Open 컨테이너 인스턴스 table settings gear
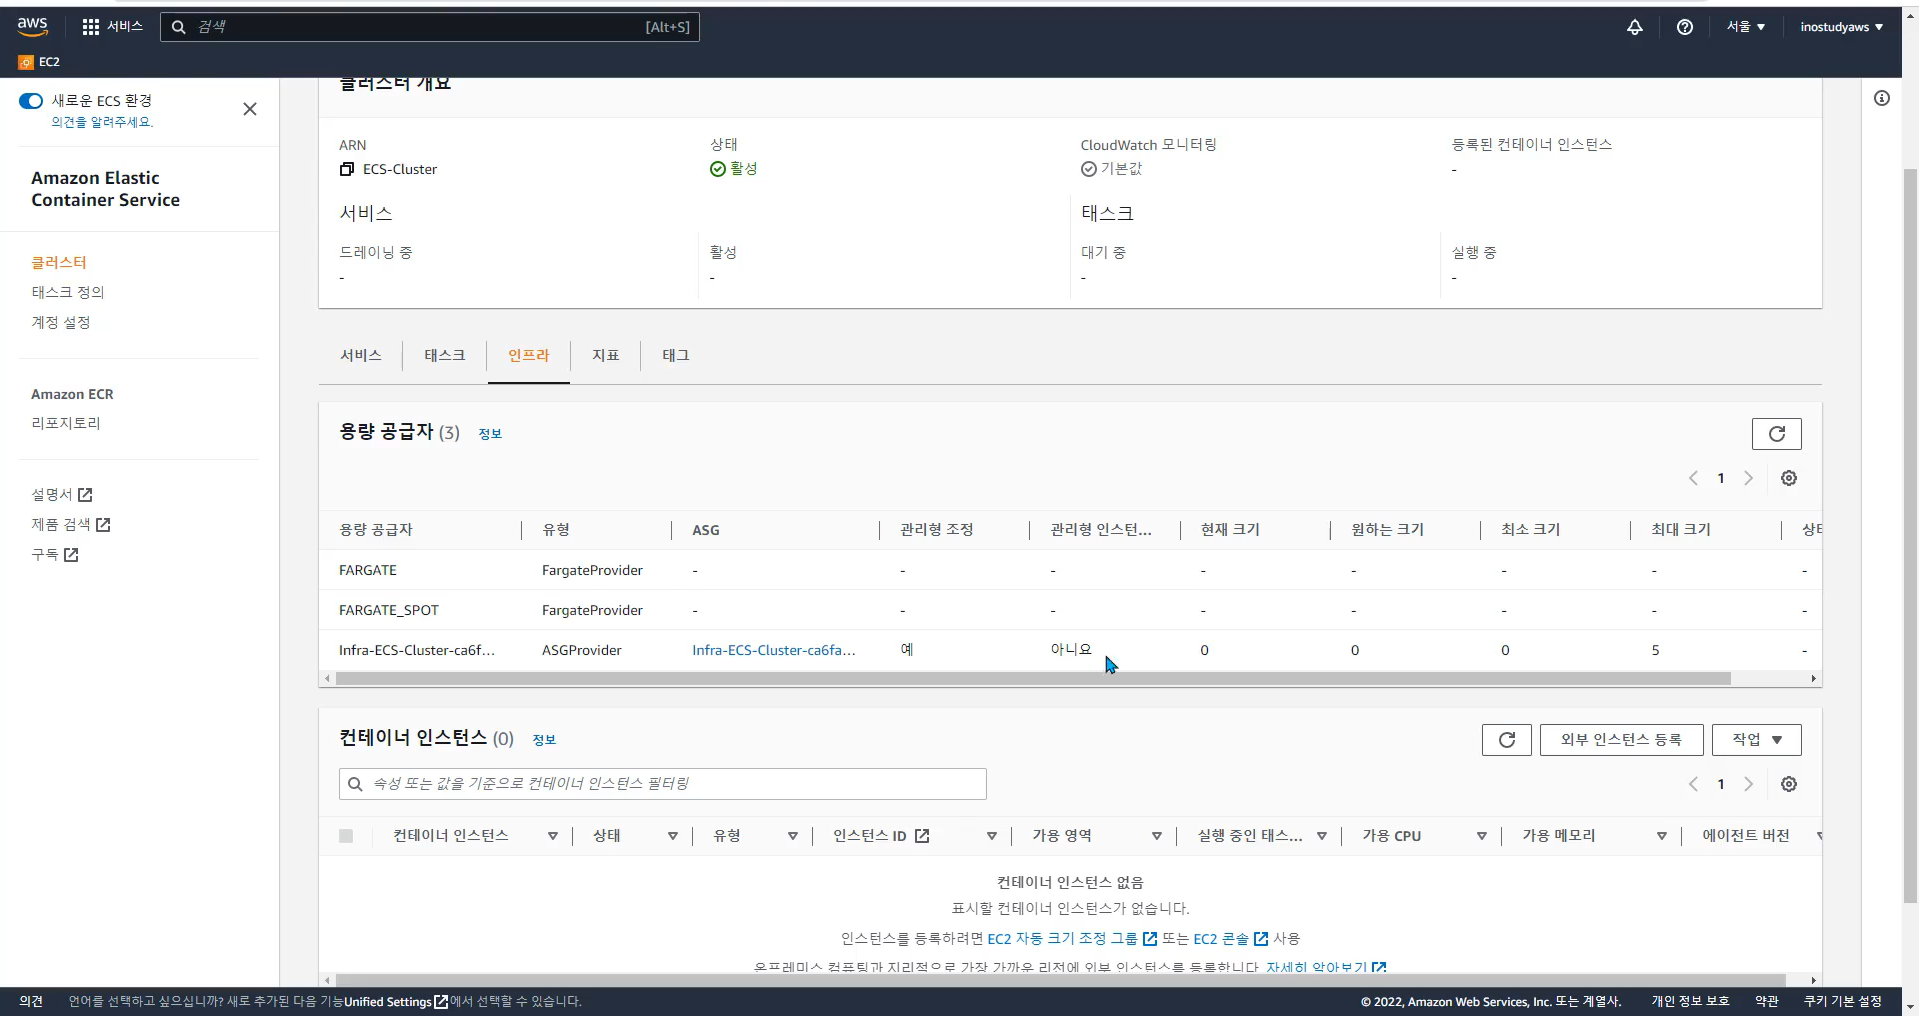Viewport: 1919px width, 1016px height. click(1788, 784)
